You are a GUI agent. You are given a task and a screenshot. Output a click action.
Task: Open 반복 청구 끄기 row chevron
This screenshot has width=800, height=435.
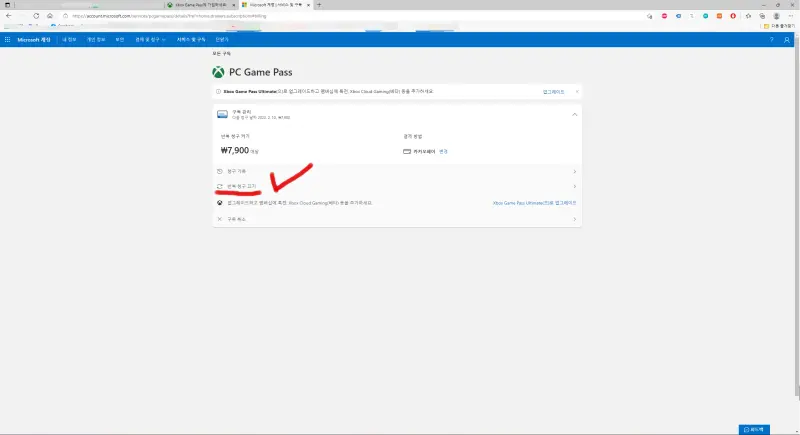pos(574,187)
